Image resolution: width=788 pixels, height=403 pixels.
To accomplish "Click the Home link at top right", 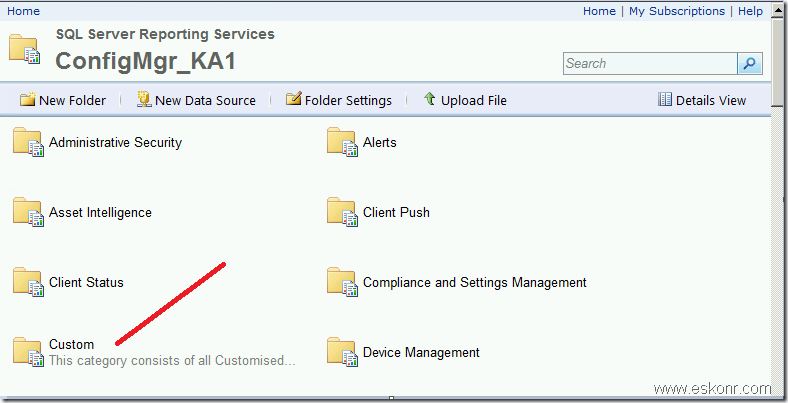I will point(599,11).
